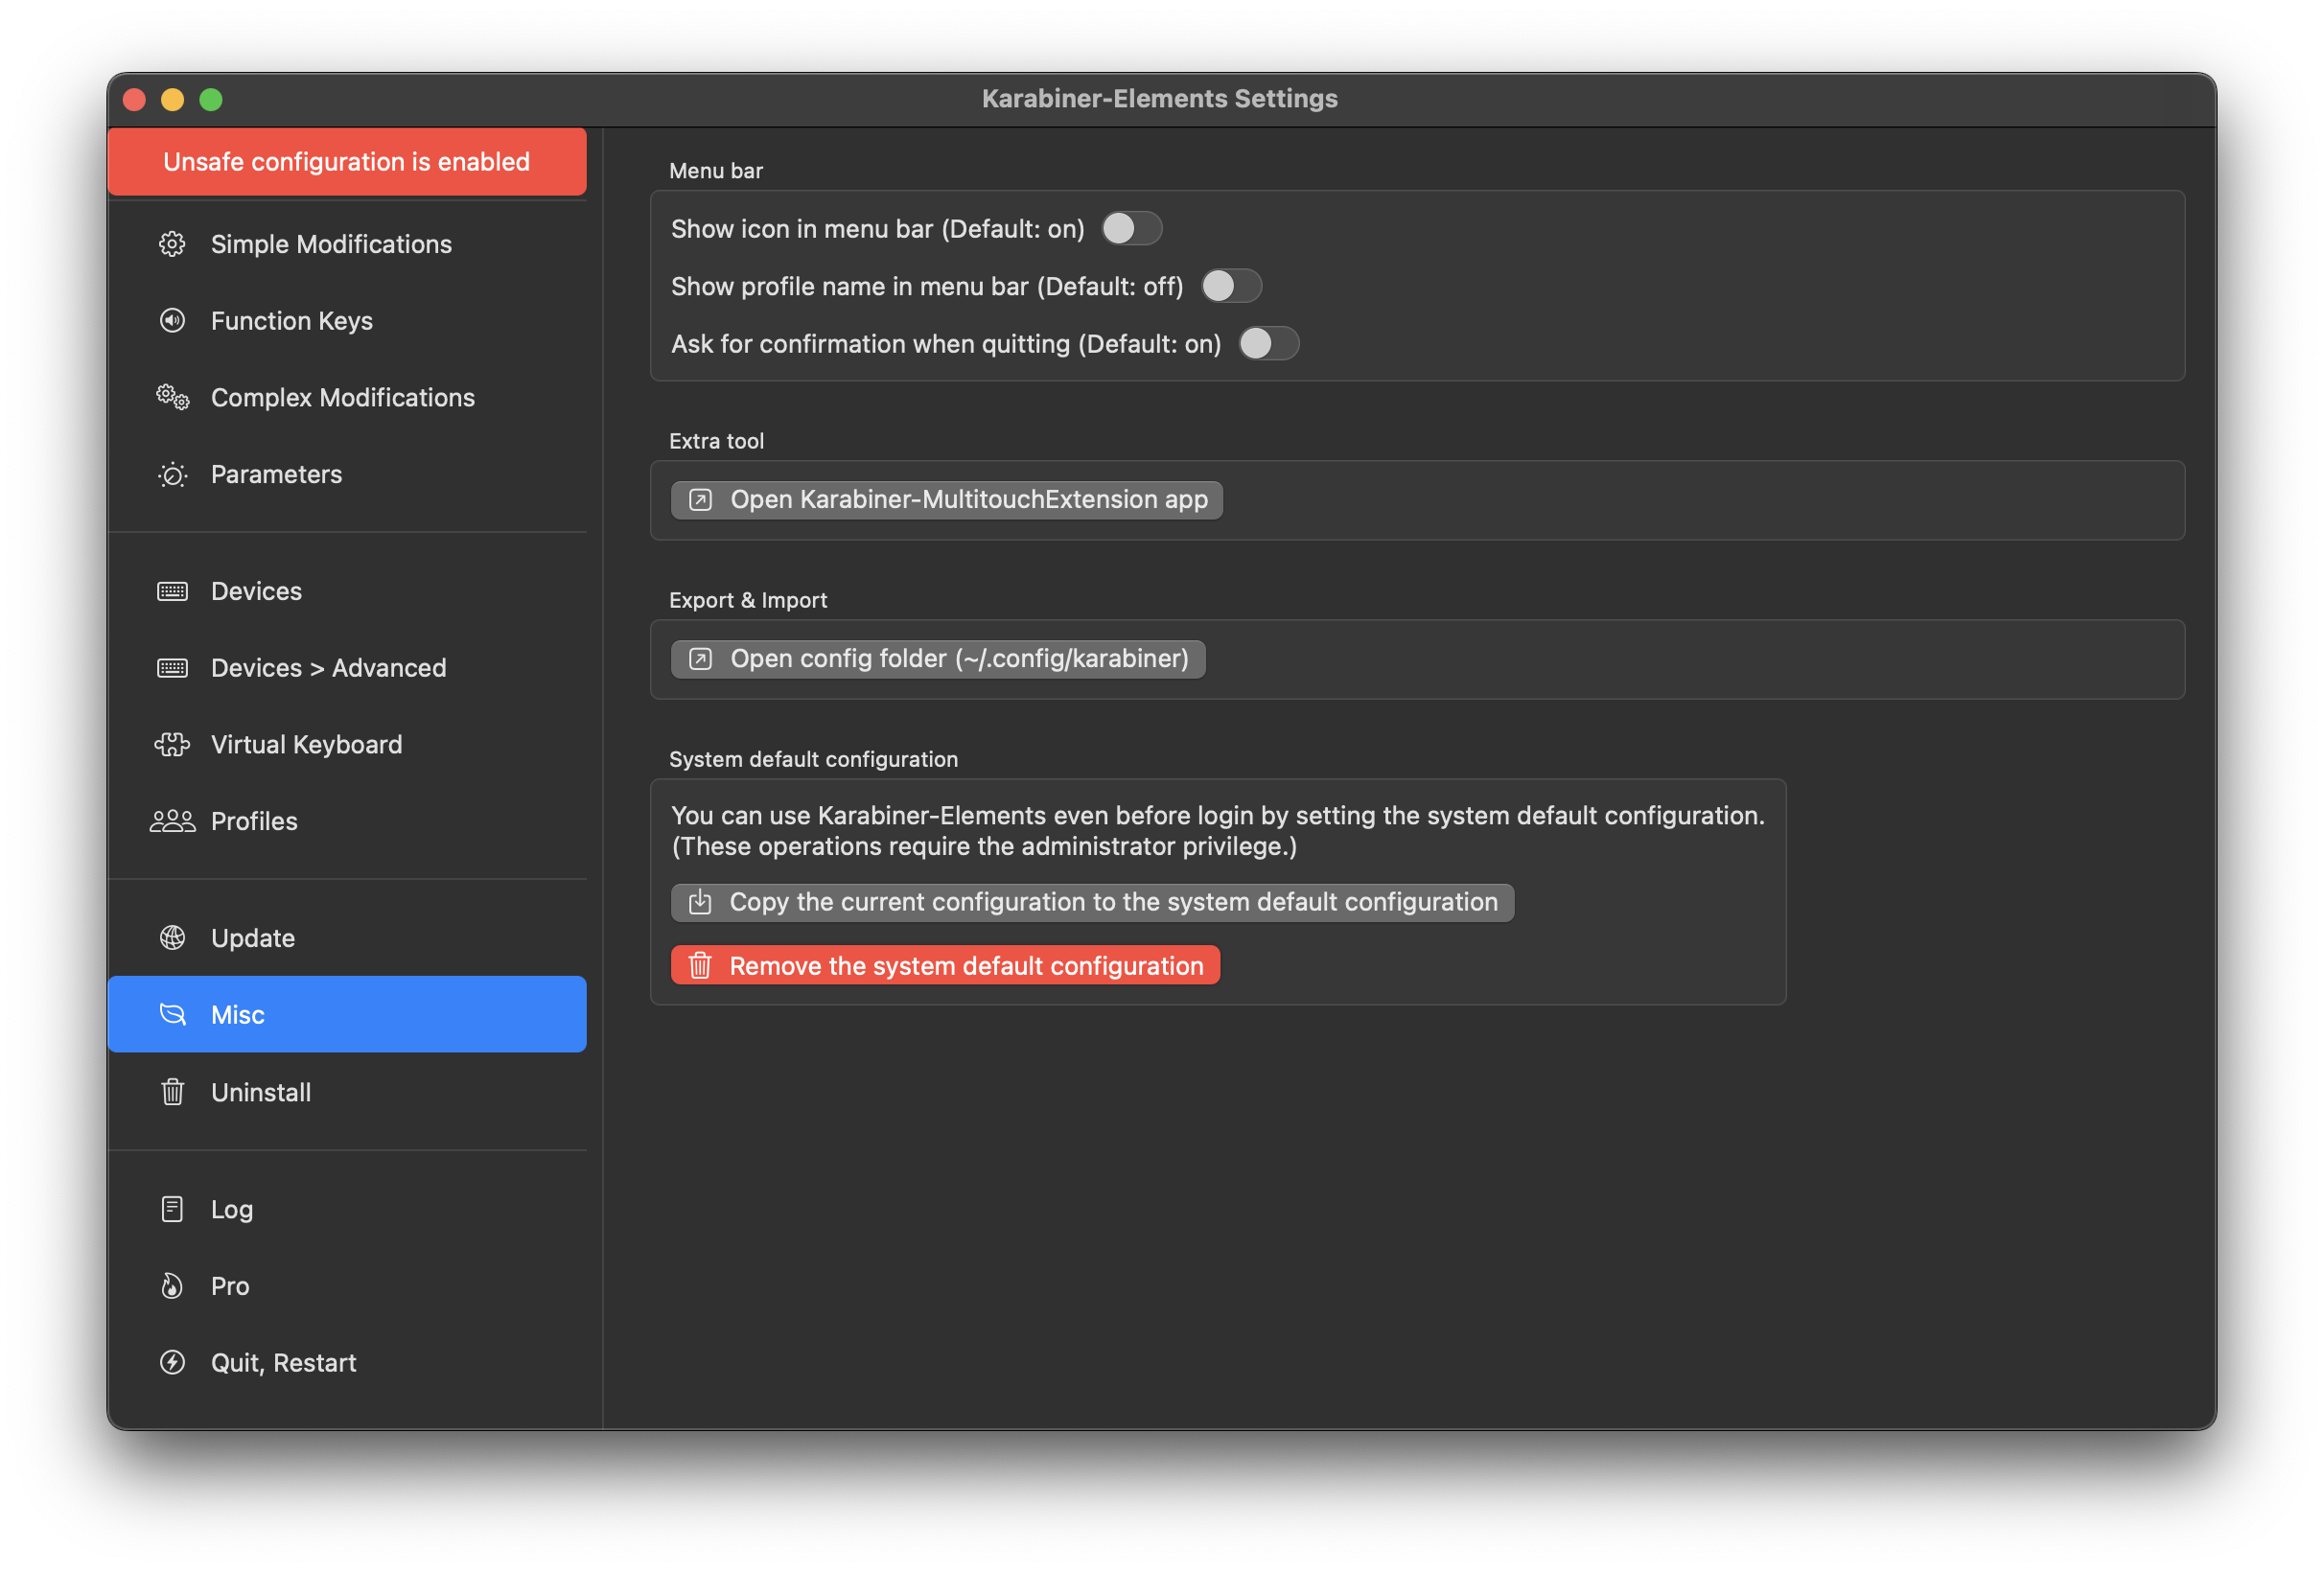Click the Export & Import heading
2324x1572 pixels.
click(748, 600)
